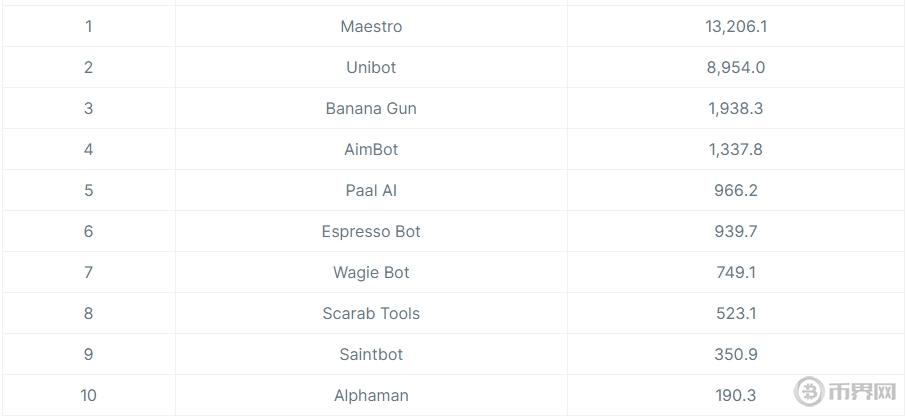Click the Saintbot table entry
The image size is (907, 419).
pos(371,355)
